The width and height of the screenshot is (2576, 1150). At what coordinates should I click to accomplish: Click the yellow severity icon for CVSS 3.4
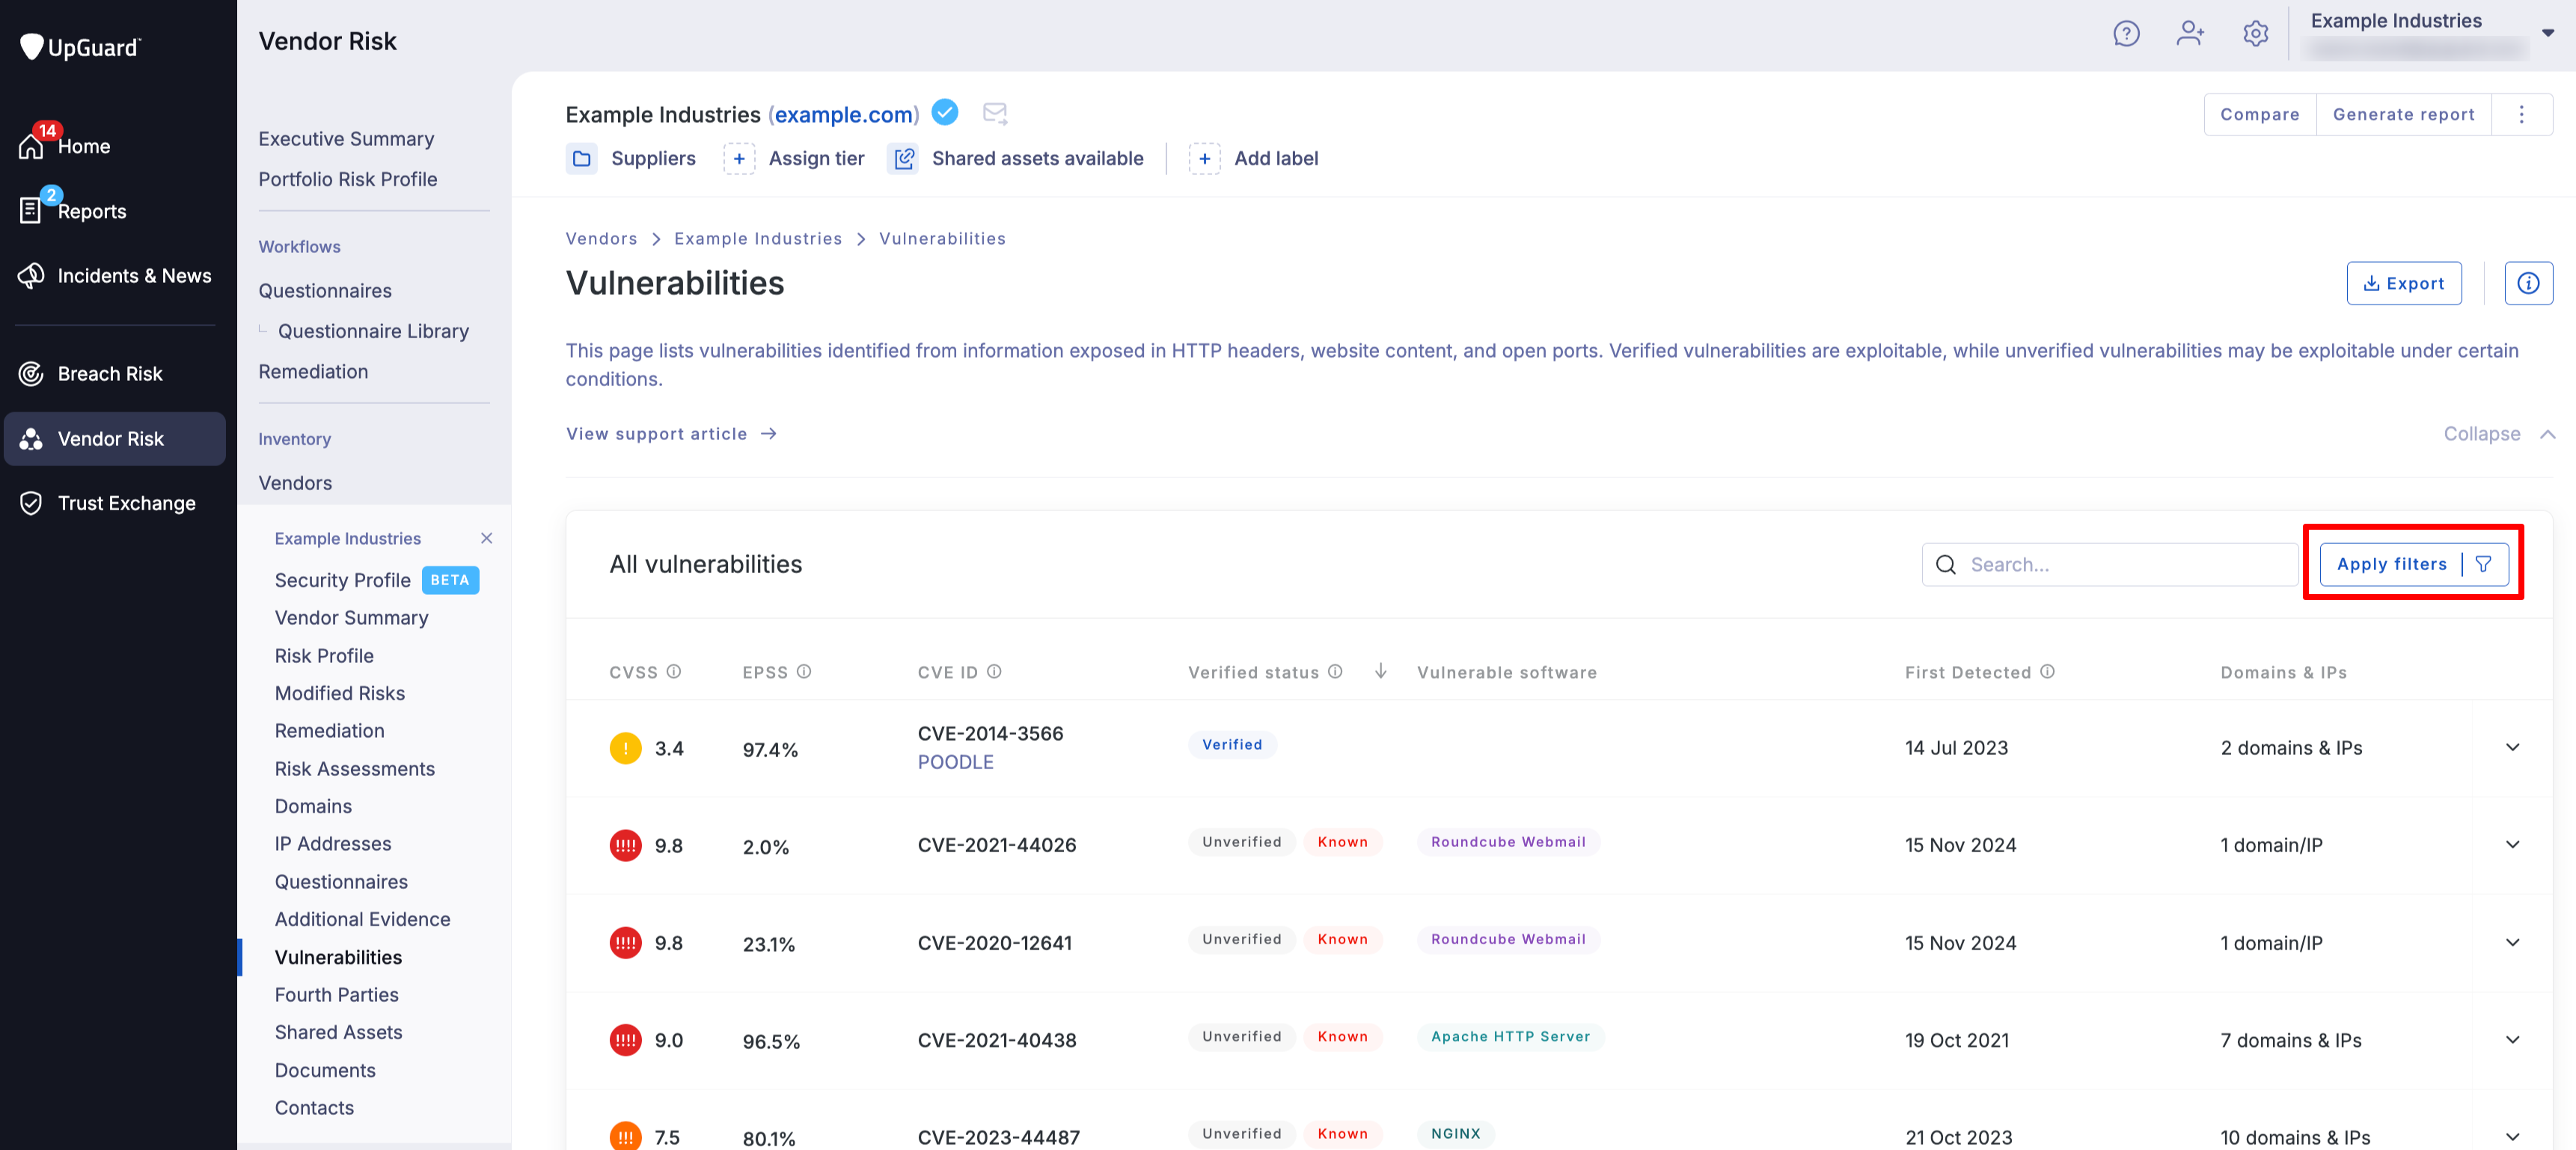click(626, 748)
